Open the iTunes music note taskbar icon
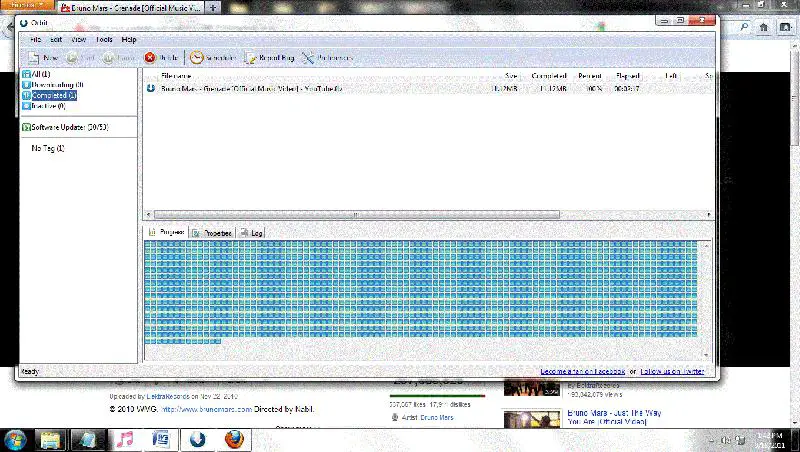The image size is (800, 452). pos(124,440)
